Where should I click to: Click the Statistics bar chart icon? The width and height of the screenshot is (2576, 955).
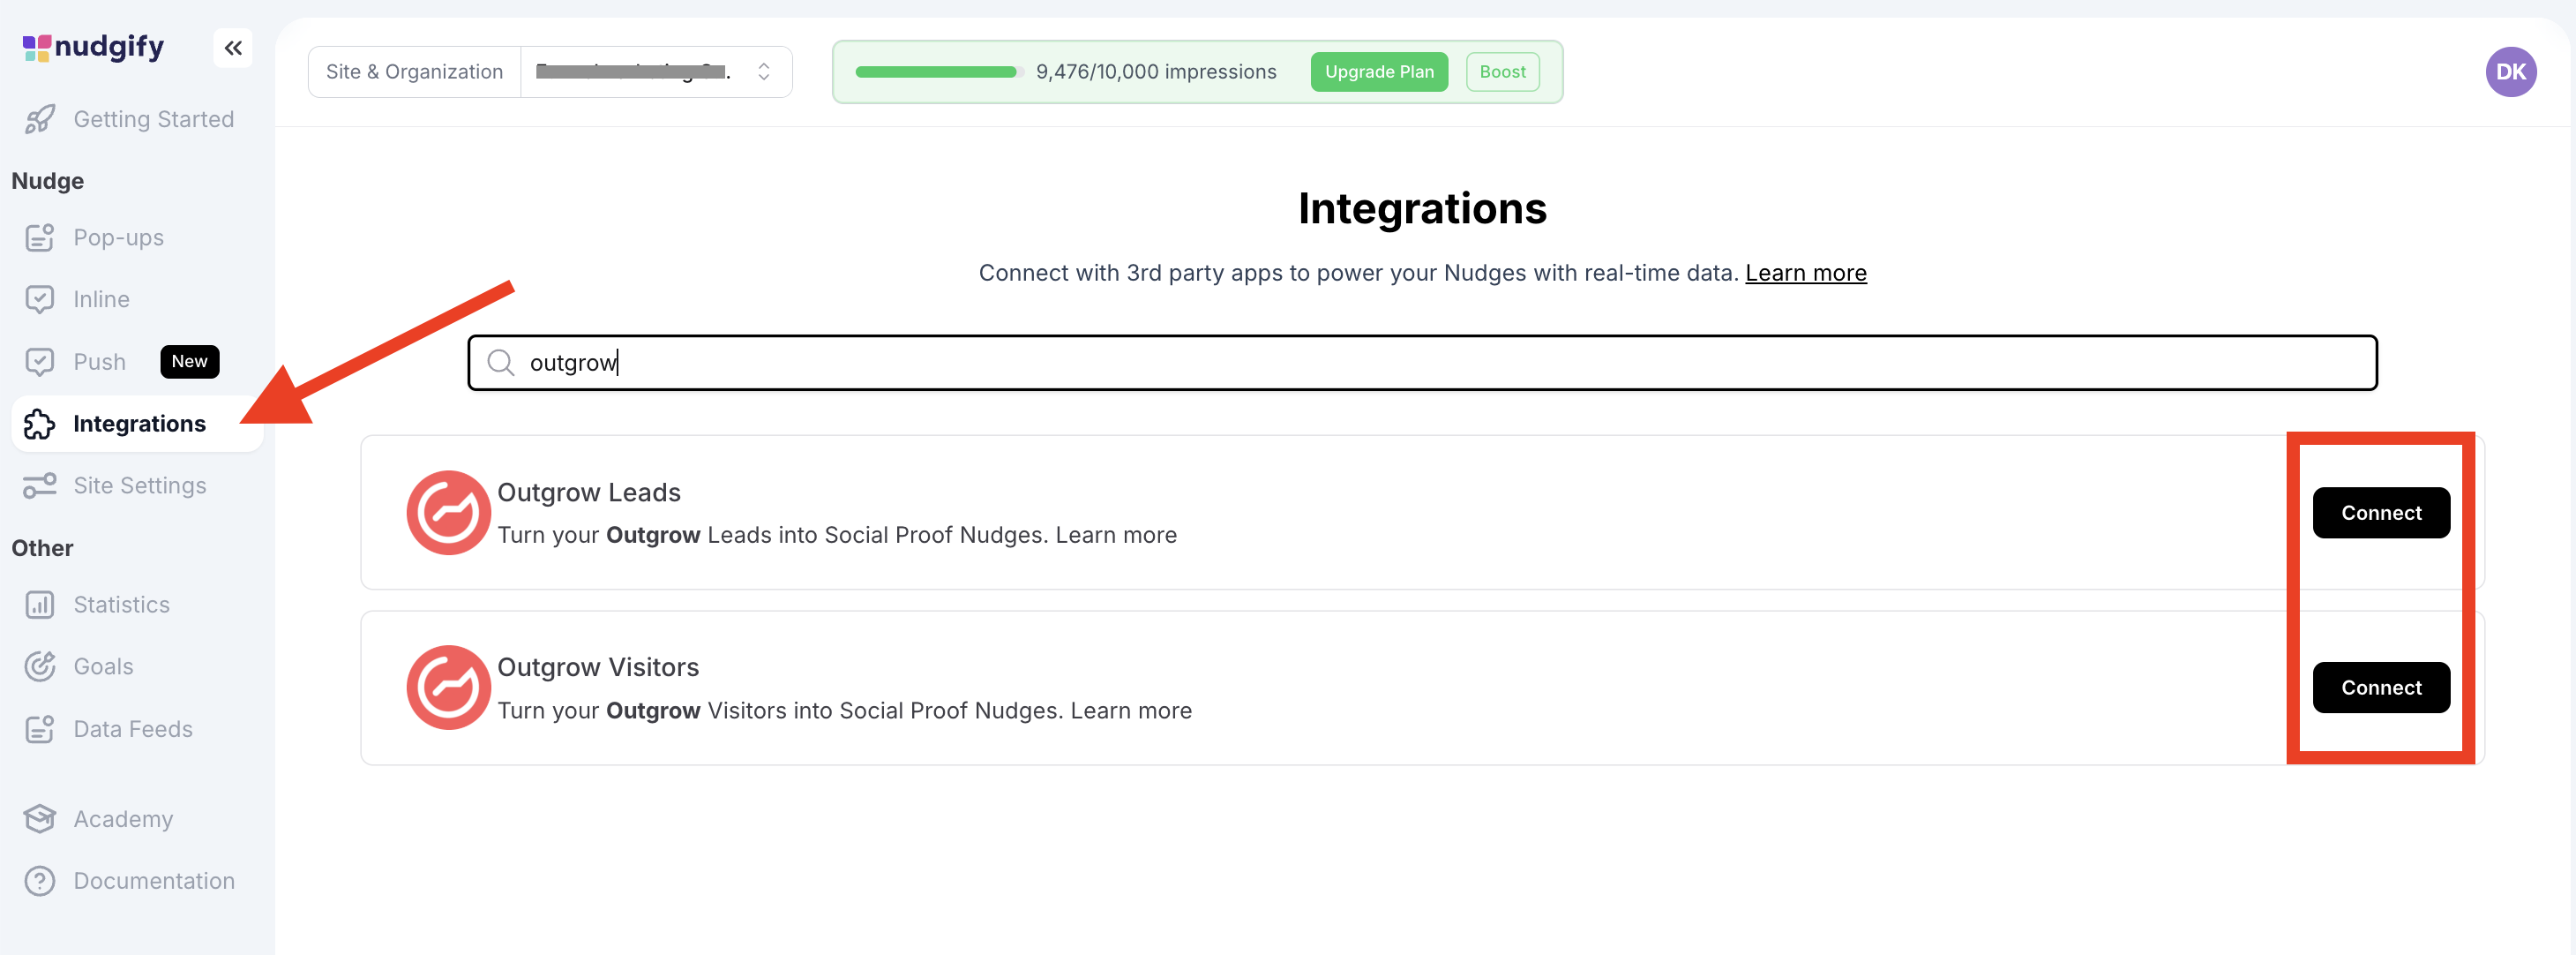(40, 605)
